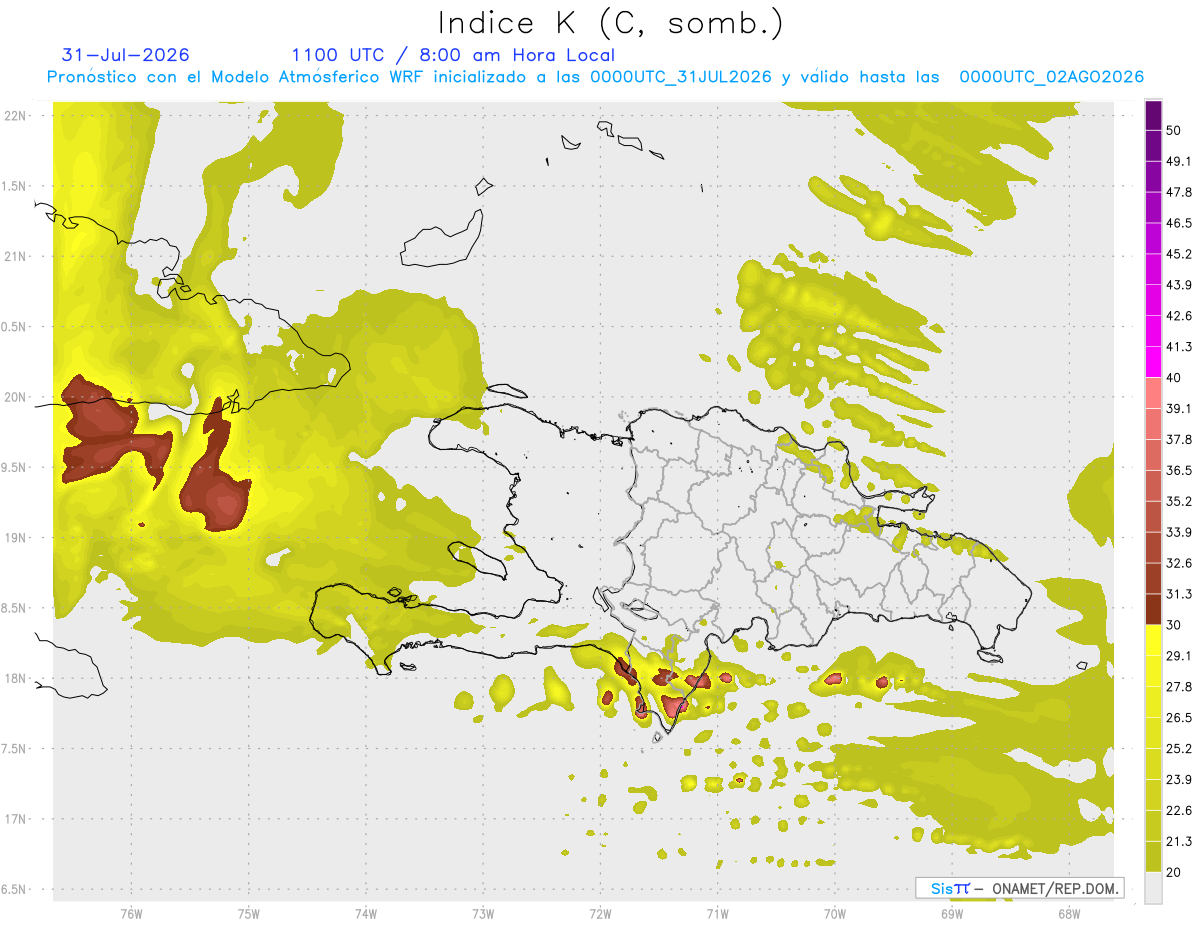Select dark brown colorbar segment between 30 and 31.3
Viewport: 1200px width, 927px height.
click(x=1153, y=609)
